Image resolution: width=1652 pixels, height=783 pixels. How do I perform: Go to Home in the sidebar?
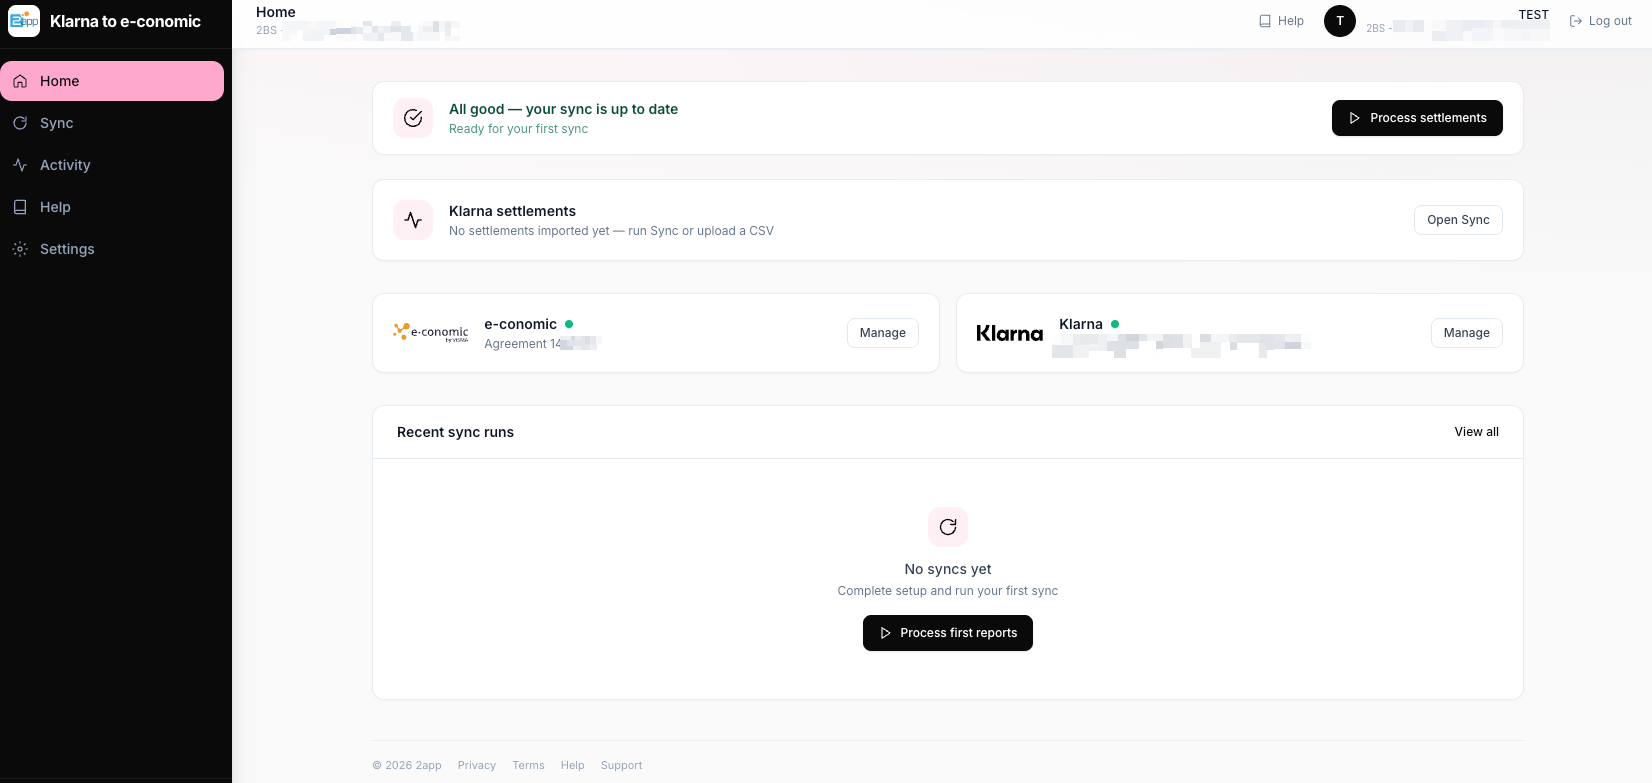coord(112,81)
